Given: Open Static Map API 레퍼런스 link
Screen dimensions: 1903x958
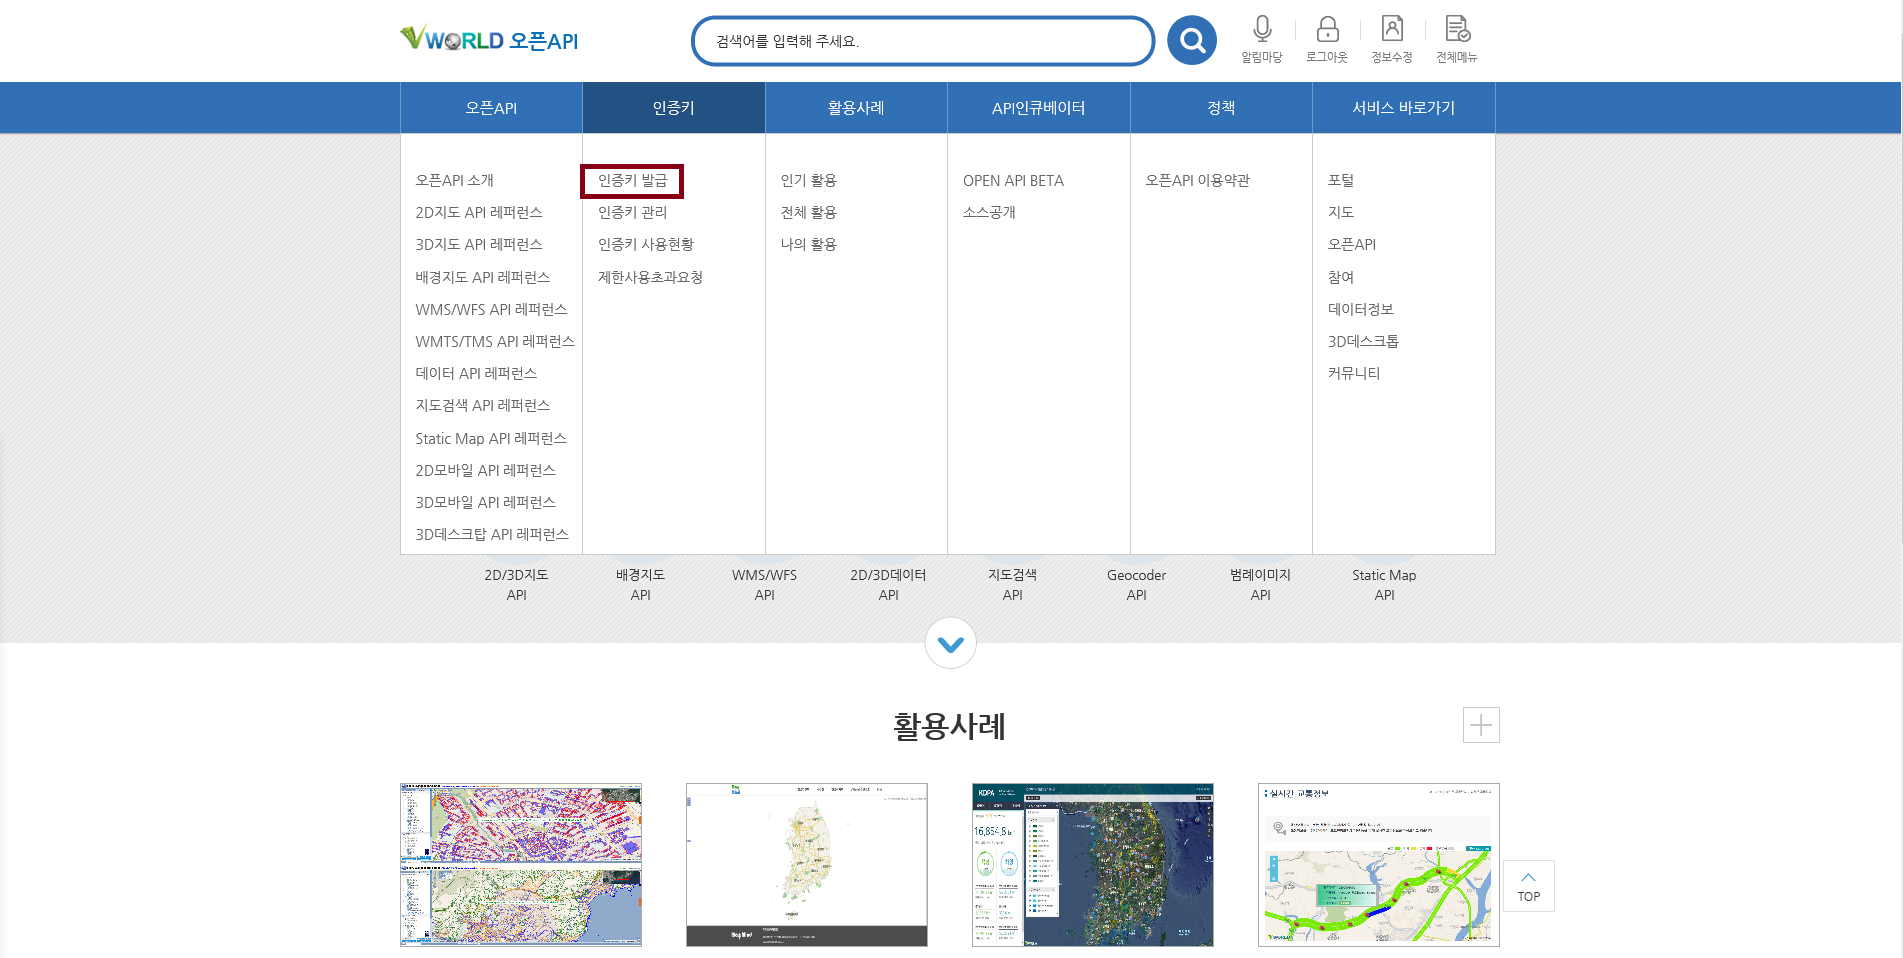Looking at the screenshot, I should tap(491, 439).
